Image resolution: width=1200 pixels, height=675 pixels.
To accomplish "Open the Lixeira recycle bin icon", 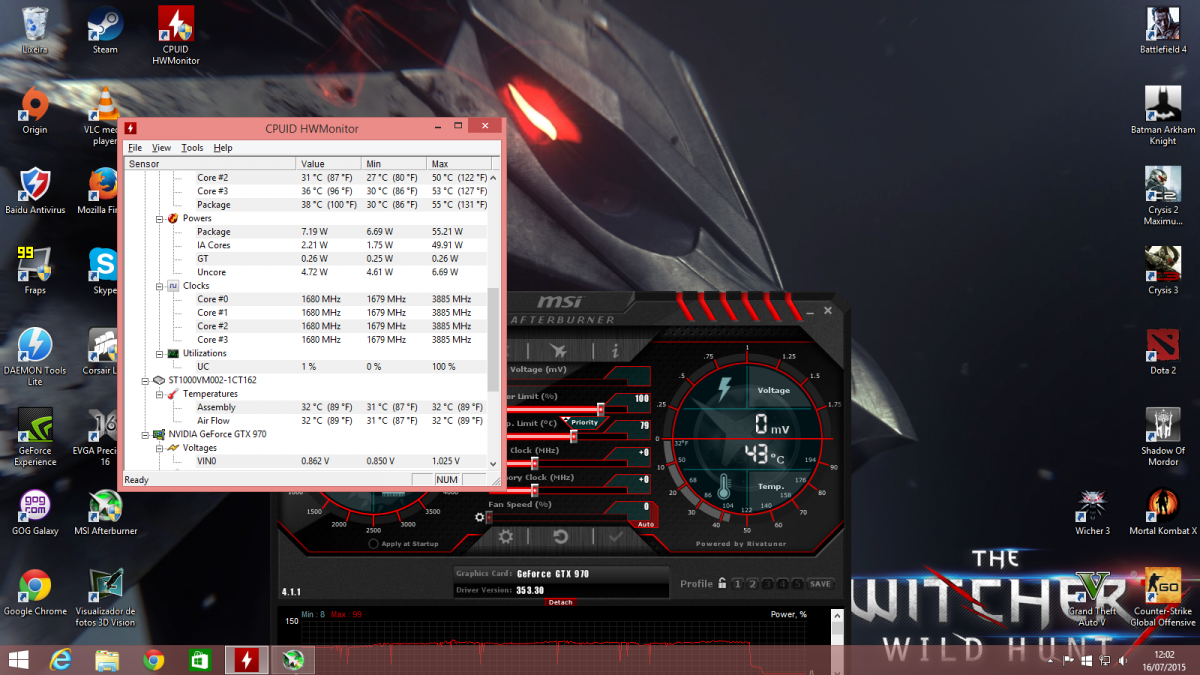I will point(35,30).
